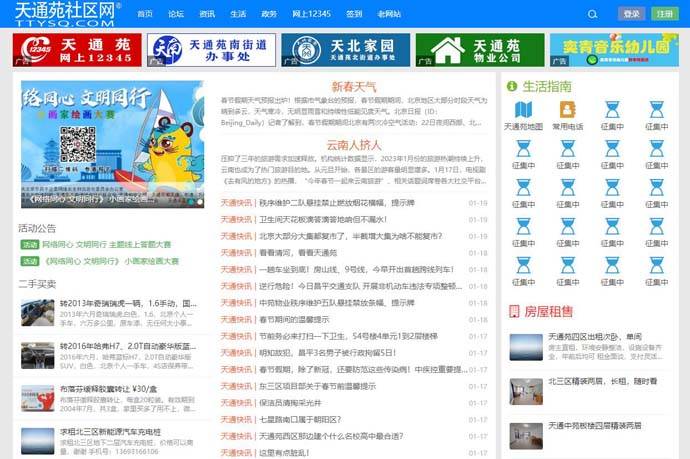Open the 小画家绘画大赛 activity notice link

110,261
